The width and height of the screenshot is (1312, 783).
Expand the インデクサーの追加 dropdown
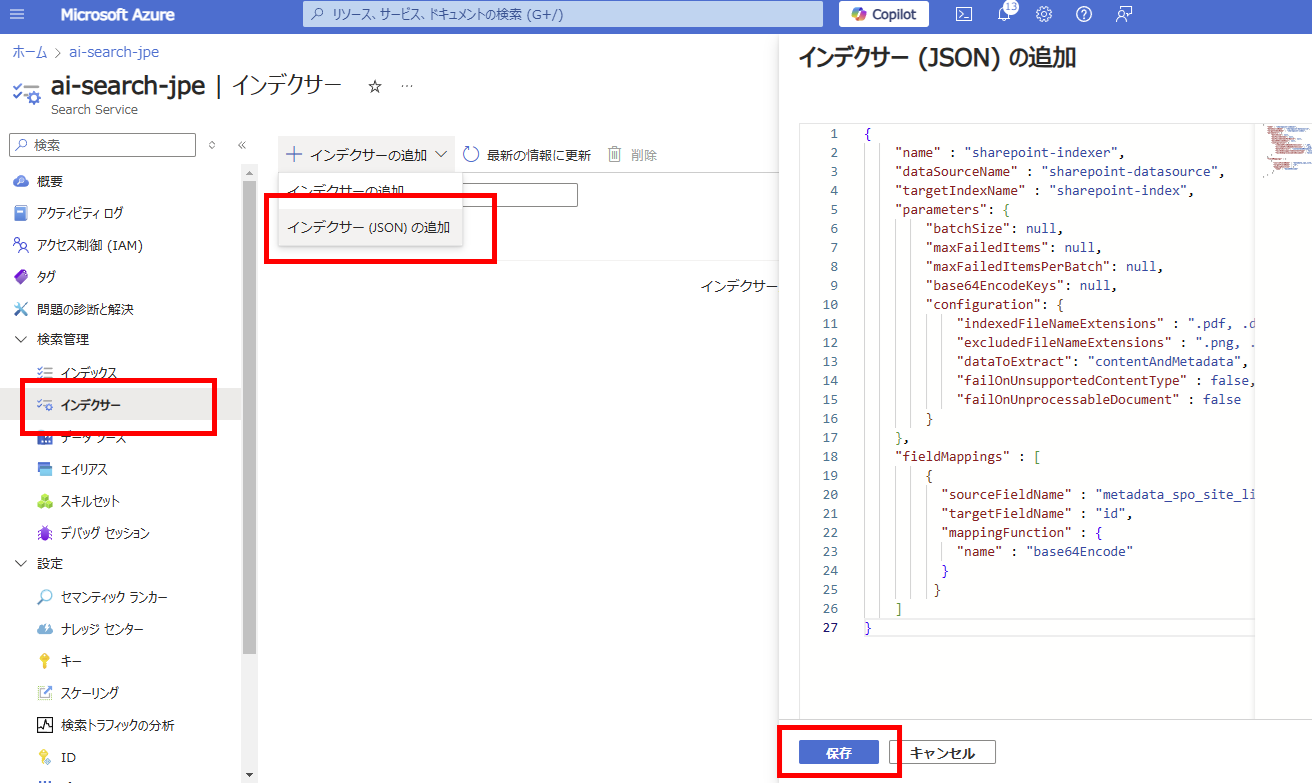(441, 155)
